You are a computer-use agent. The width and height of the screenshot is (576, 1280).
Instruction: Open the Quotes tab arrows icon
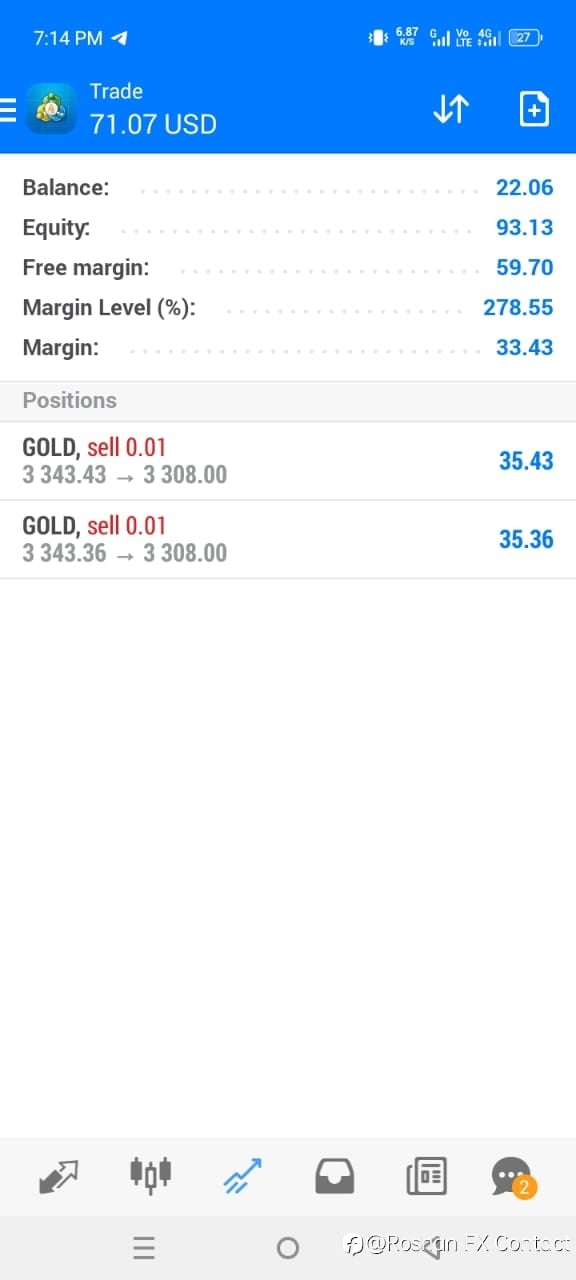pyautogui.click(x=59, y=1176)
